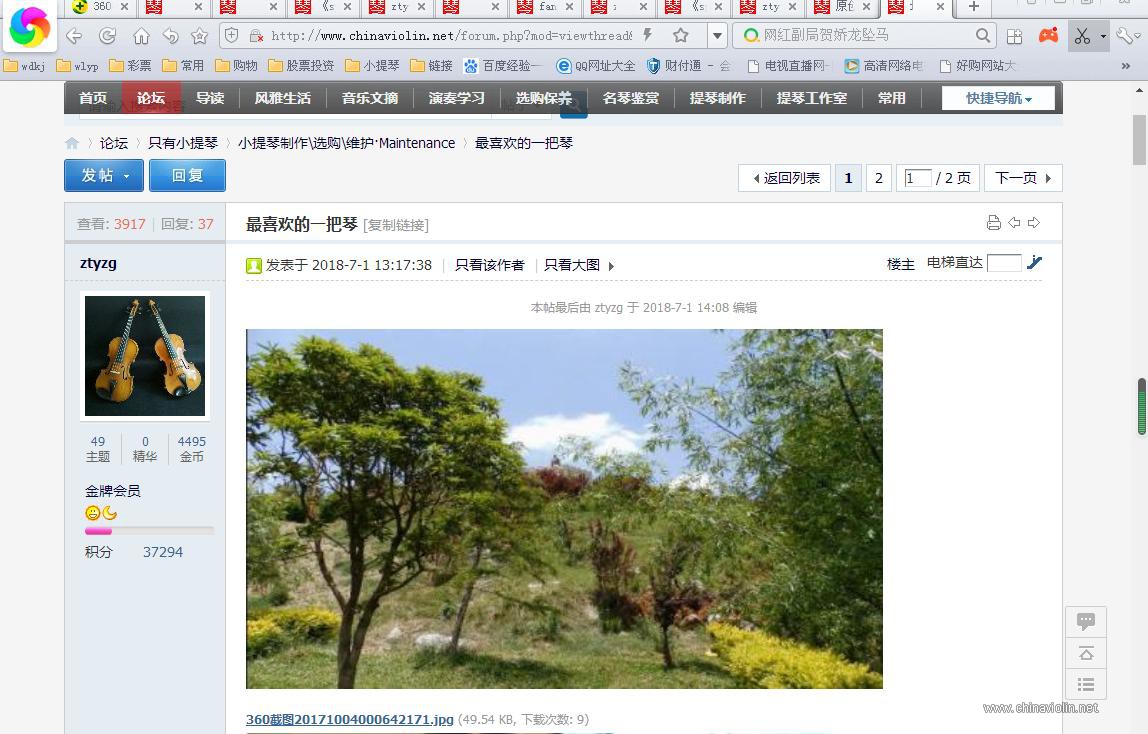Screen dimensions: 1148x734
Task: Go to next thread arrow icon
Action: pyautogui.click(x=1034, y=222)
